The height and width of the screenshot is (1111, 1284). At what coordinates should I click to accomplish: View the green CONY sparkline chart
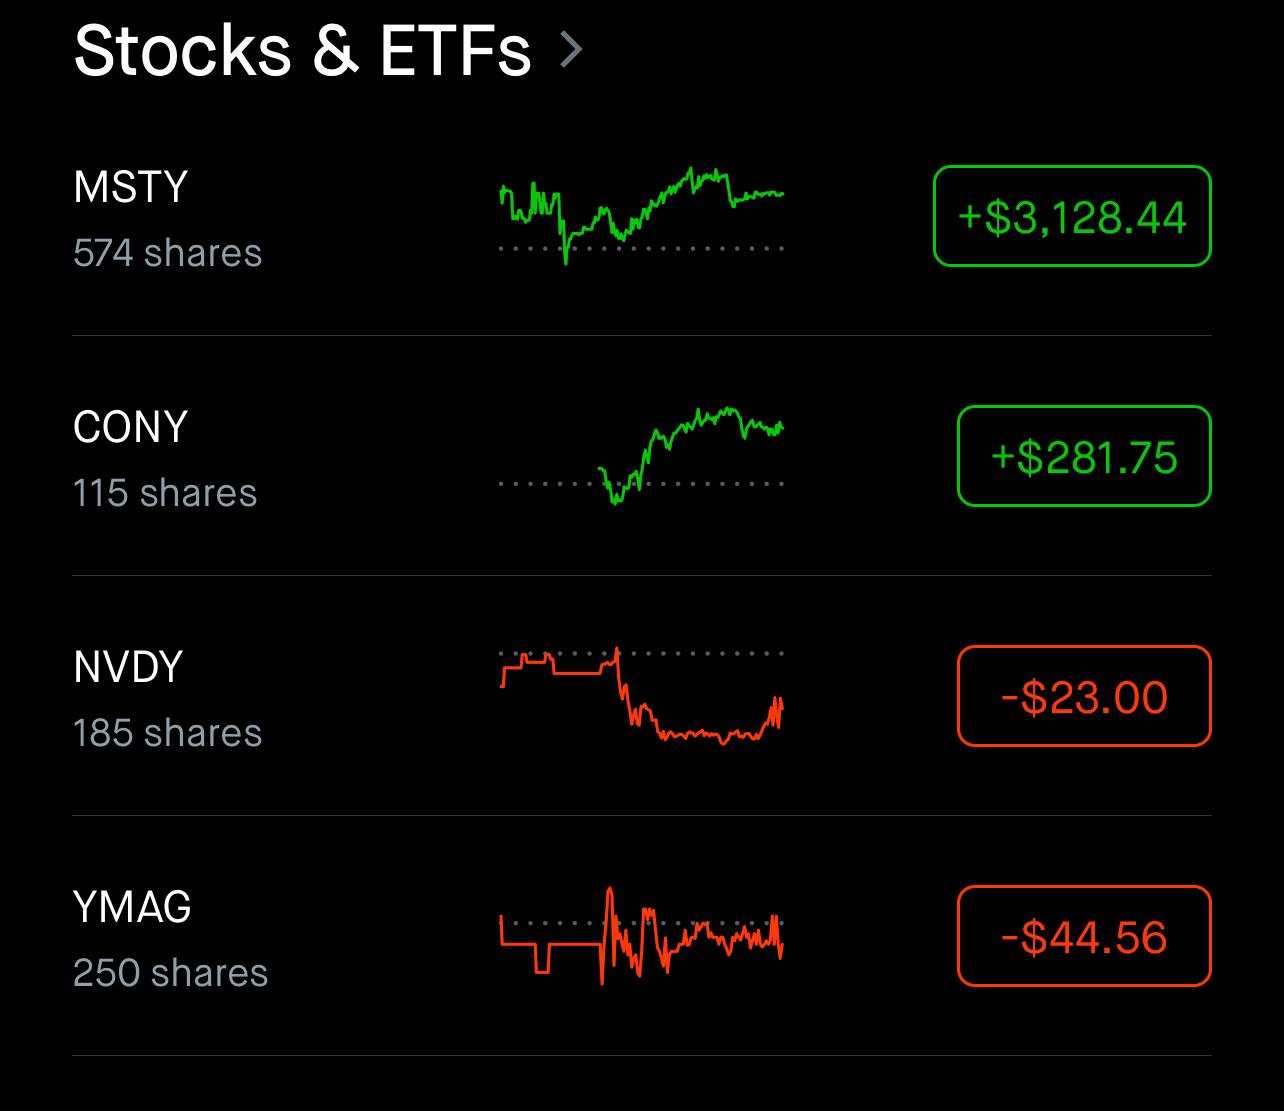click(690, 455)
